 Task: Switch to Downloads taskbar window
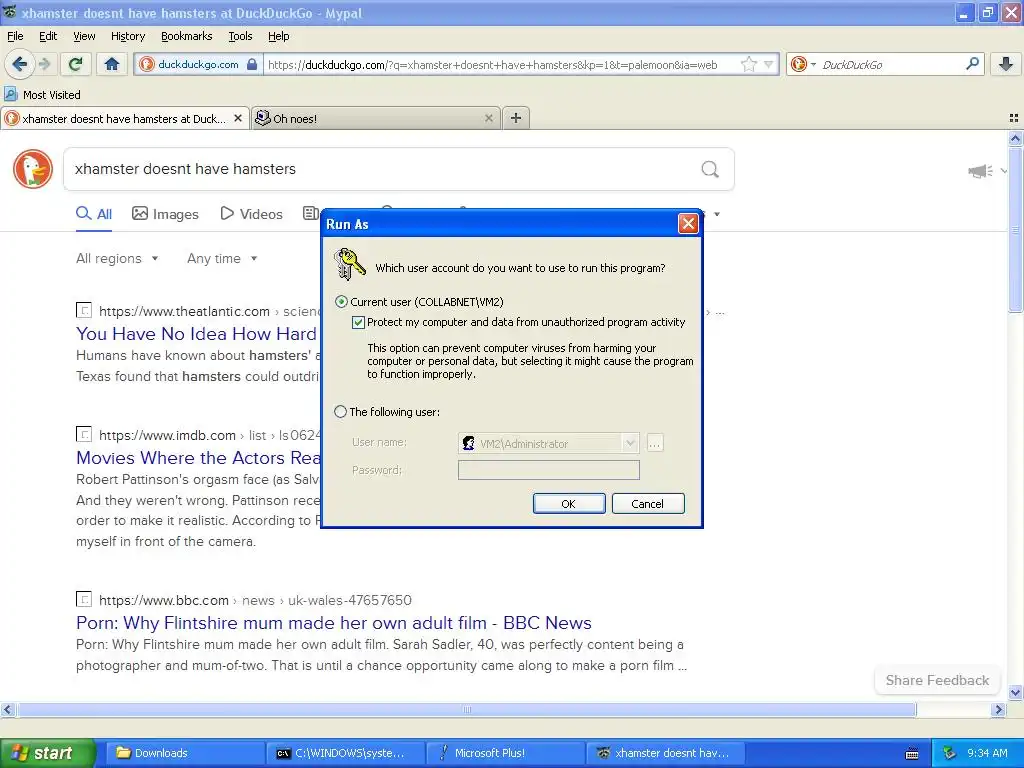(185, 753)
